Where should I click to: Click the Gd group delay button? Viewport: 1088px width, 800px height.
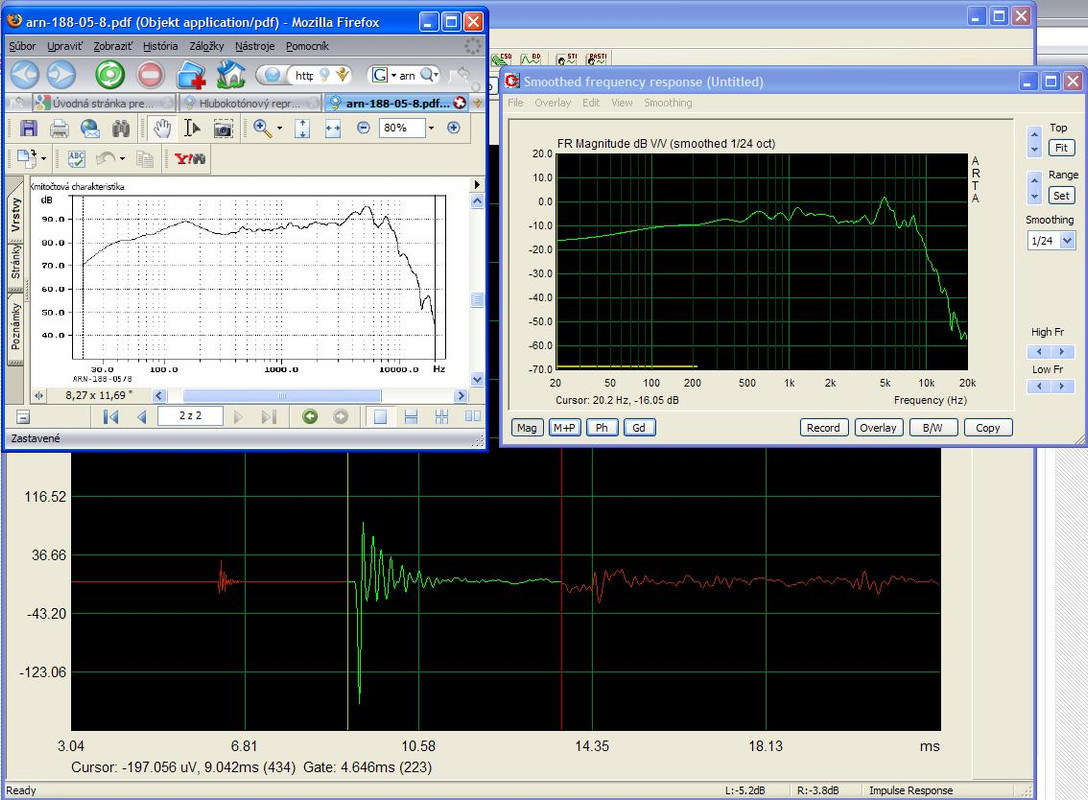coord(639,427)
